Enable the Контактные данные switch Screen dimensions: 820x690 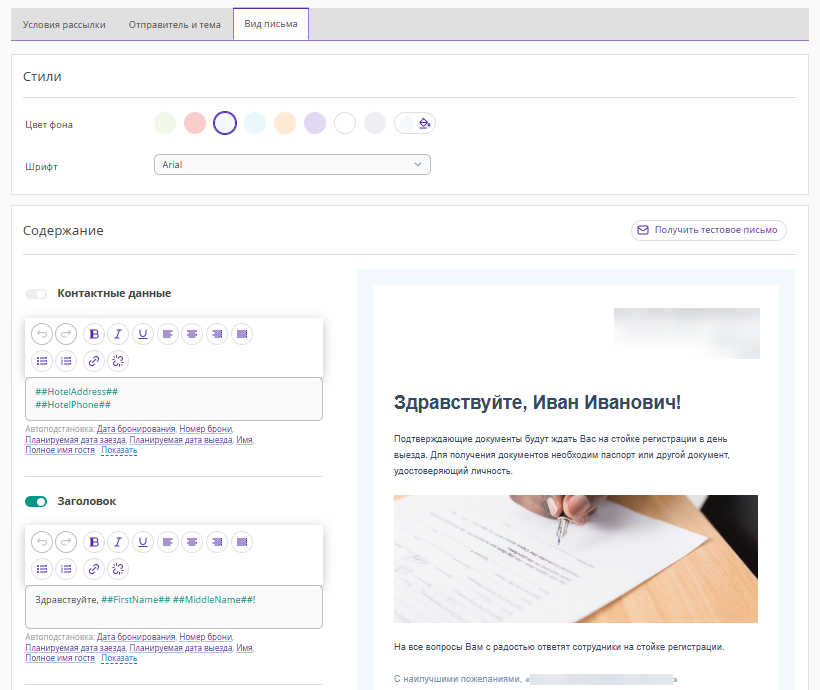(x=36, y=293)
